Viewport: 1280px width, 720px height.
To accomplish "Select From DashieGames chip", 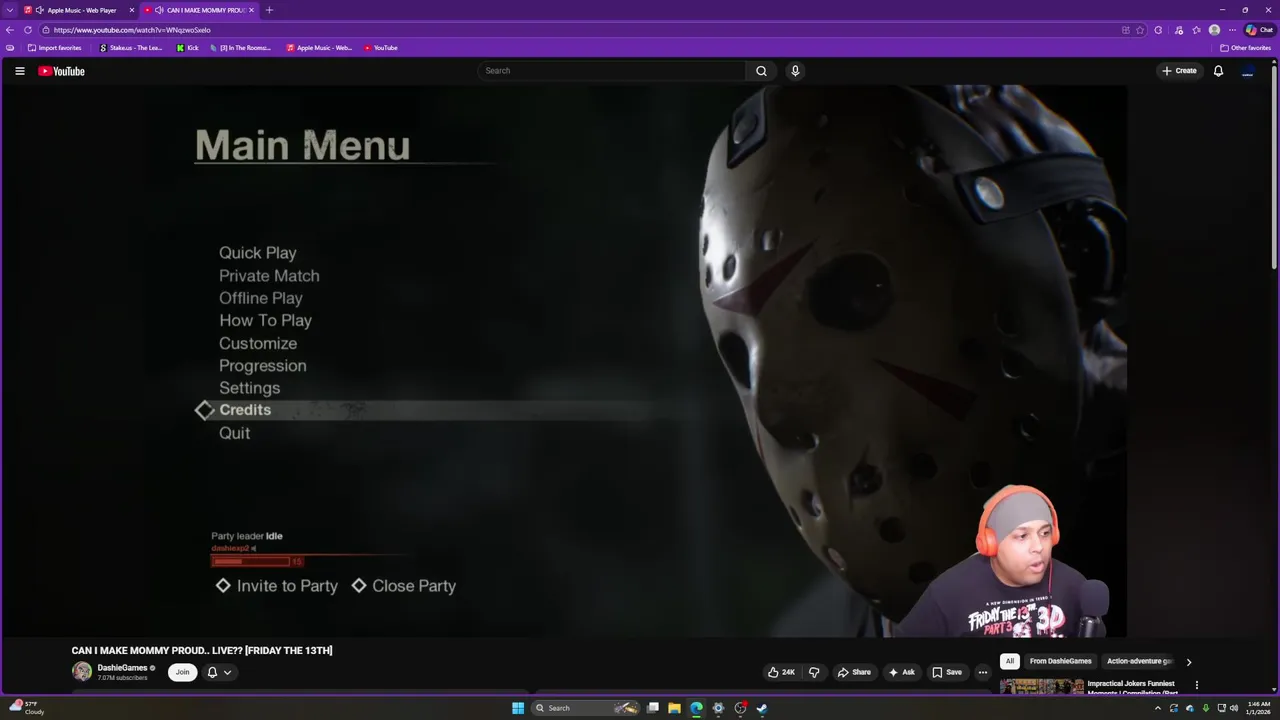I will 1060,661.
